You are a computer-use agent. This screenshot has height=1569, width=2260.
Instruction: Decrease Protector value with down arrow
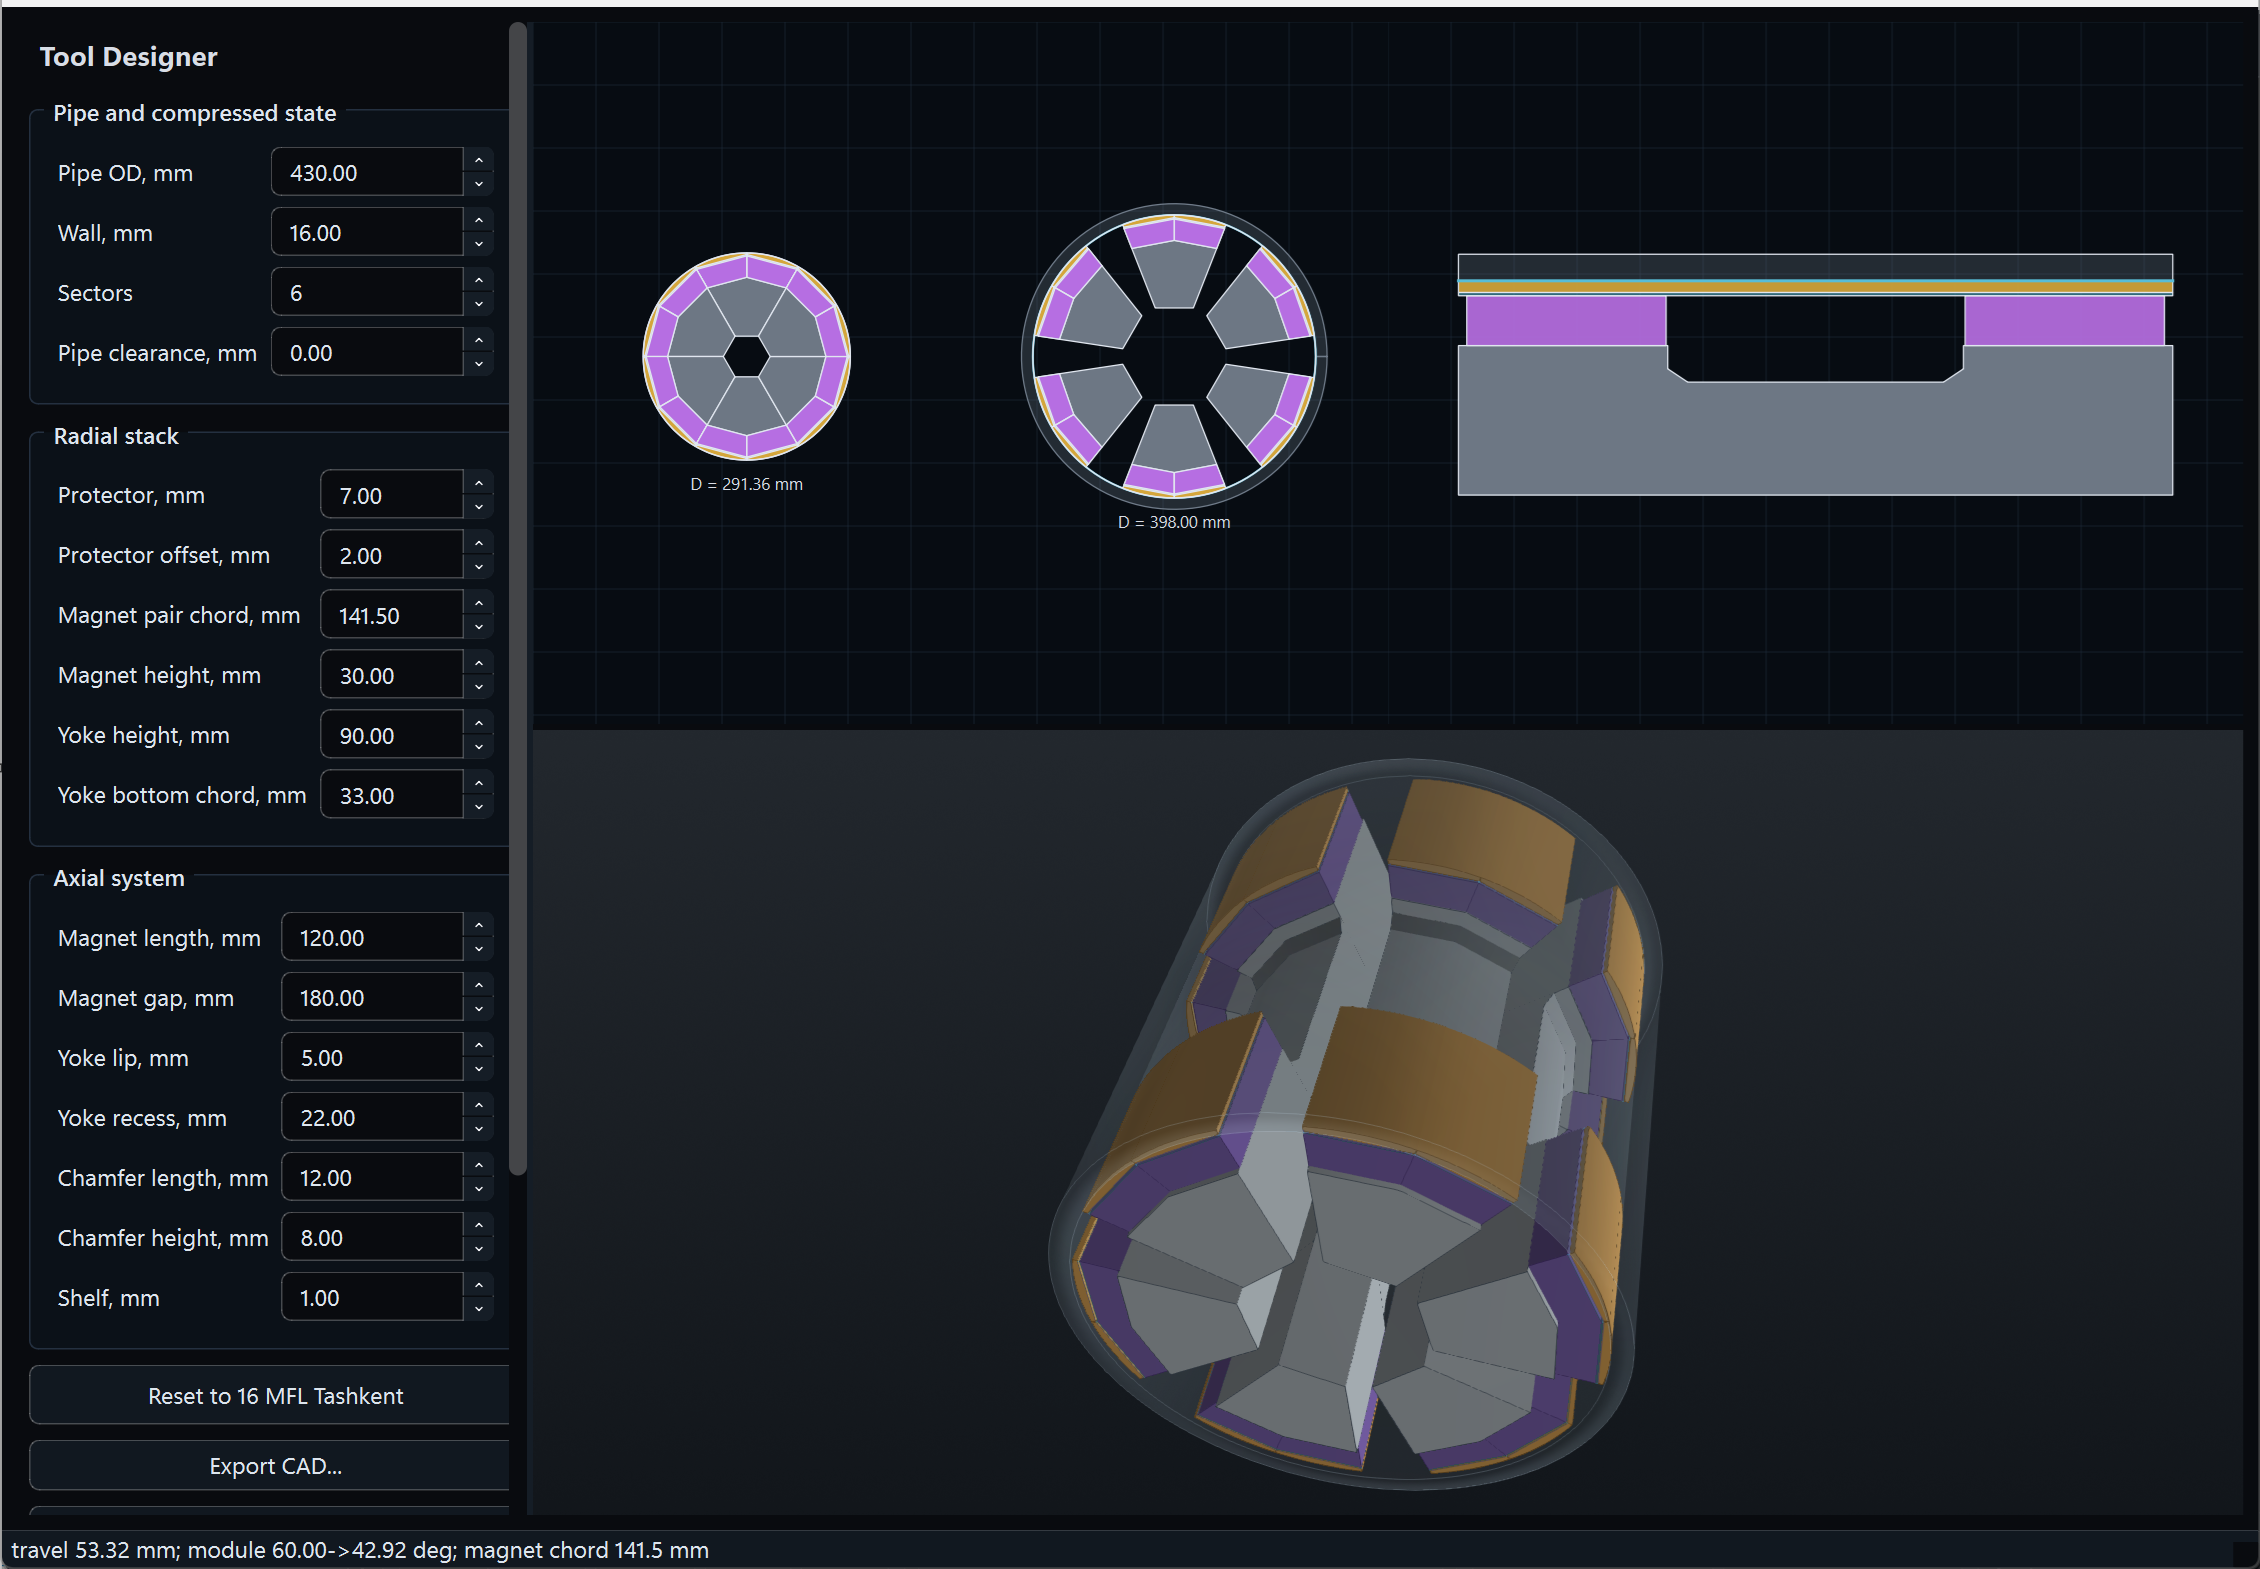pyautogui.click(x=479, y=507)
